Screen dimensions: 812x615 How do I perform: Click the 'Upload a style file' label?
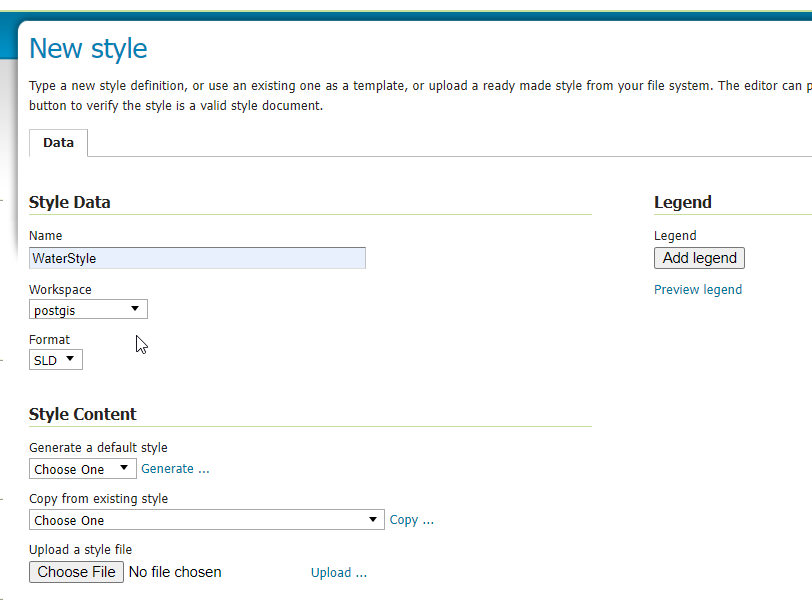pos(80,550)
